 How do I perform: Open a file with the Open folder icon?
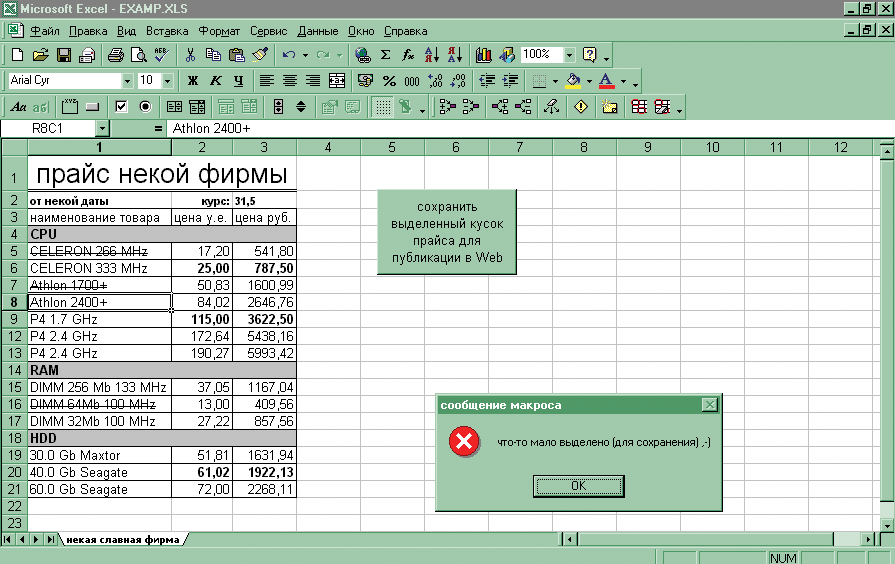click(41, 55)
